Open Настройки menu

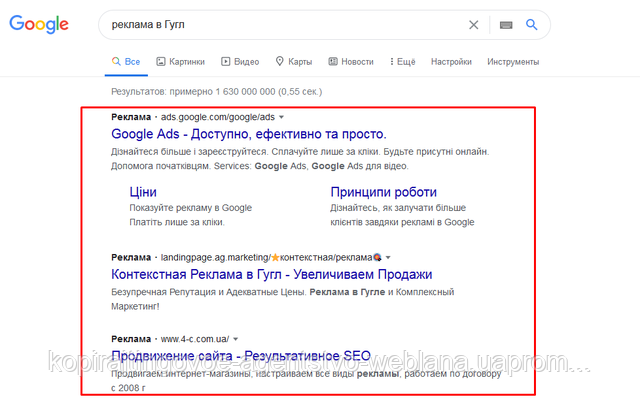(x=451, y=62)
